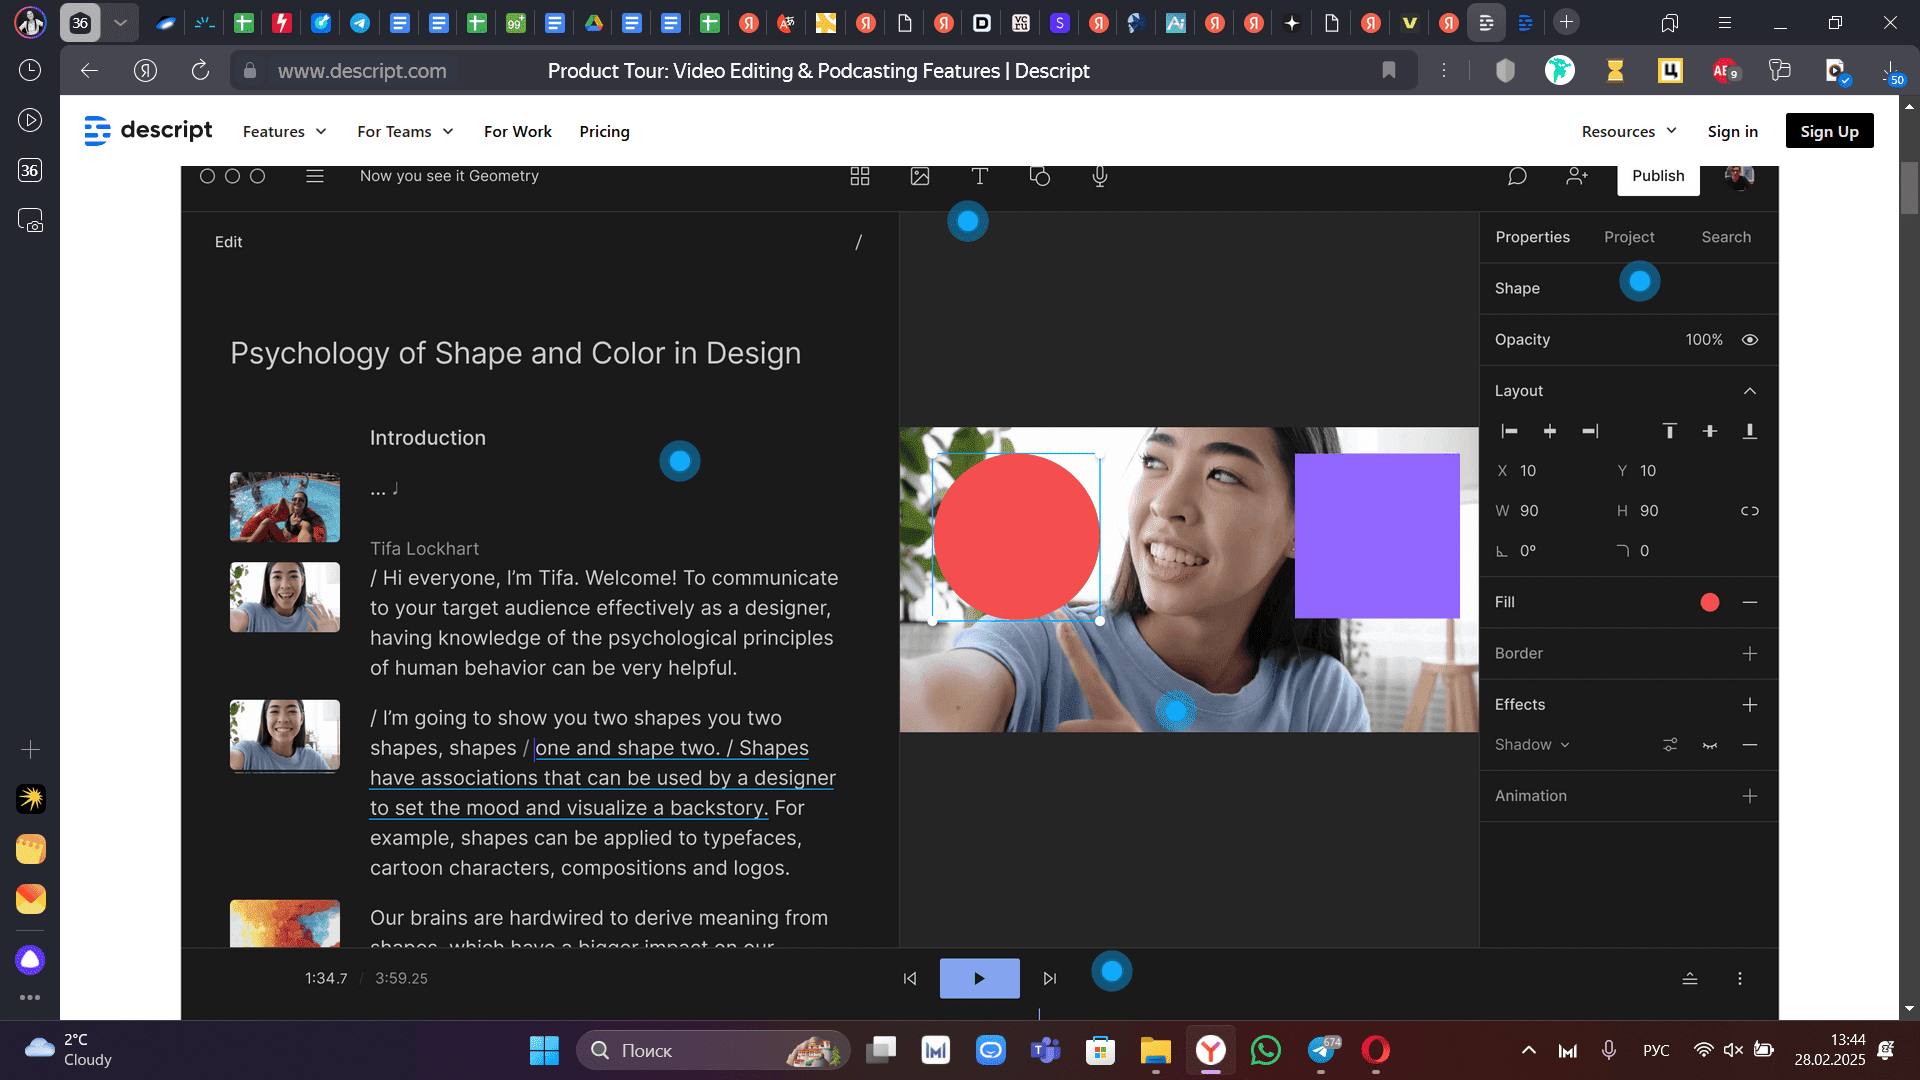The image size is (1920, 1080).
Task: Toggle the aspect ratio lock link icon
Action: pyautogui.click(x=1749, y=511)
